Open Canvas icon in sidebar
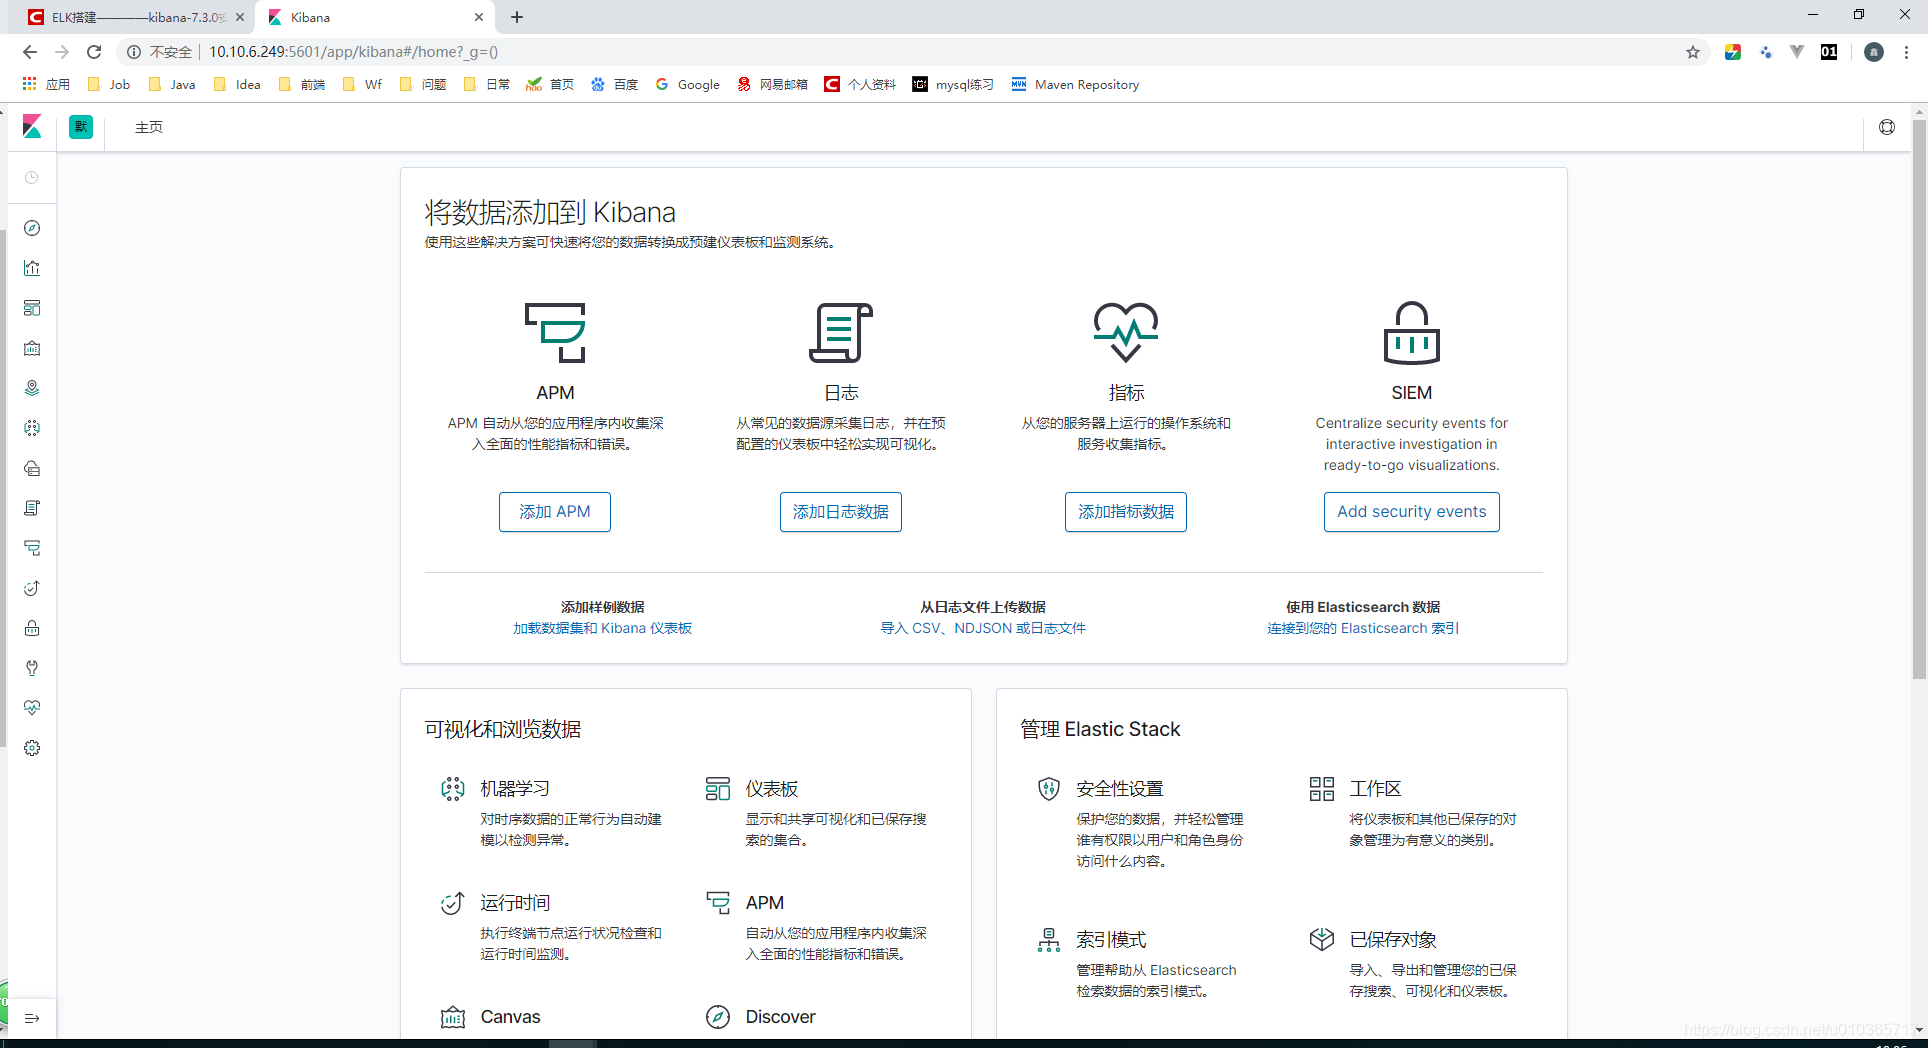The width and height of the screenshot is (1928, 1048). click(32, 348)
